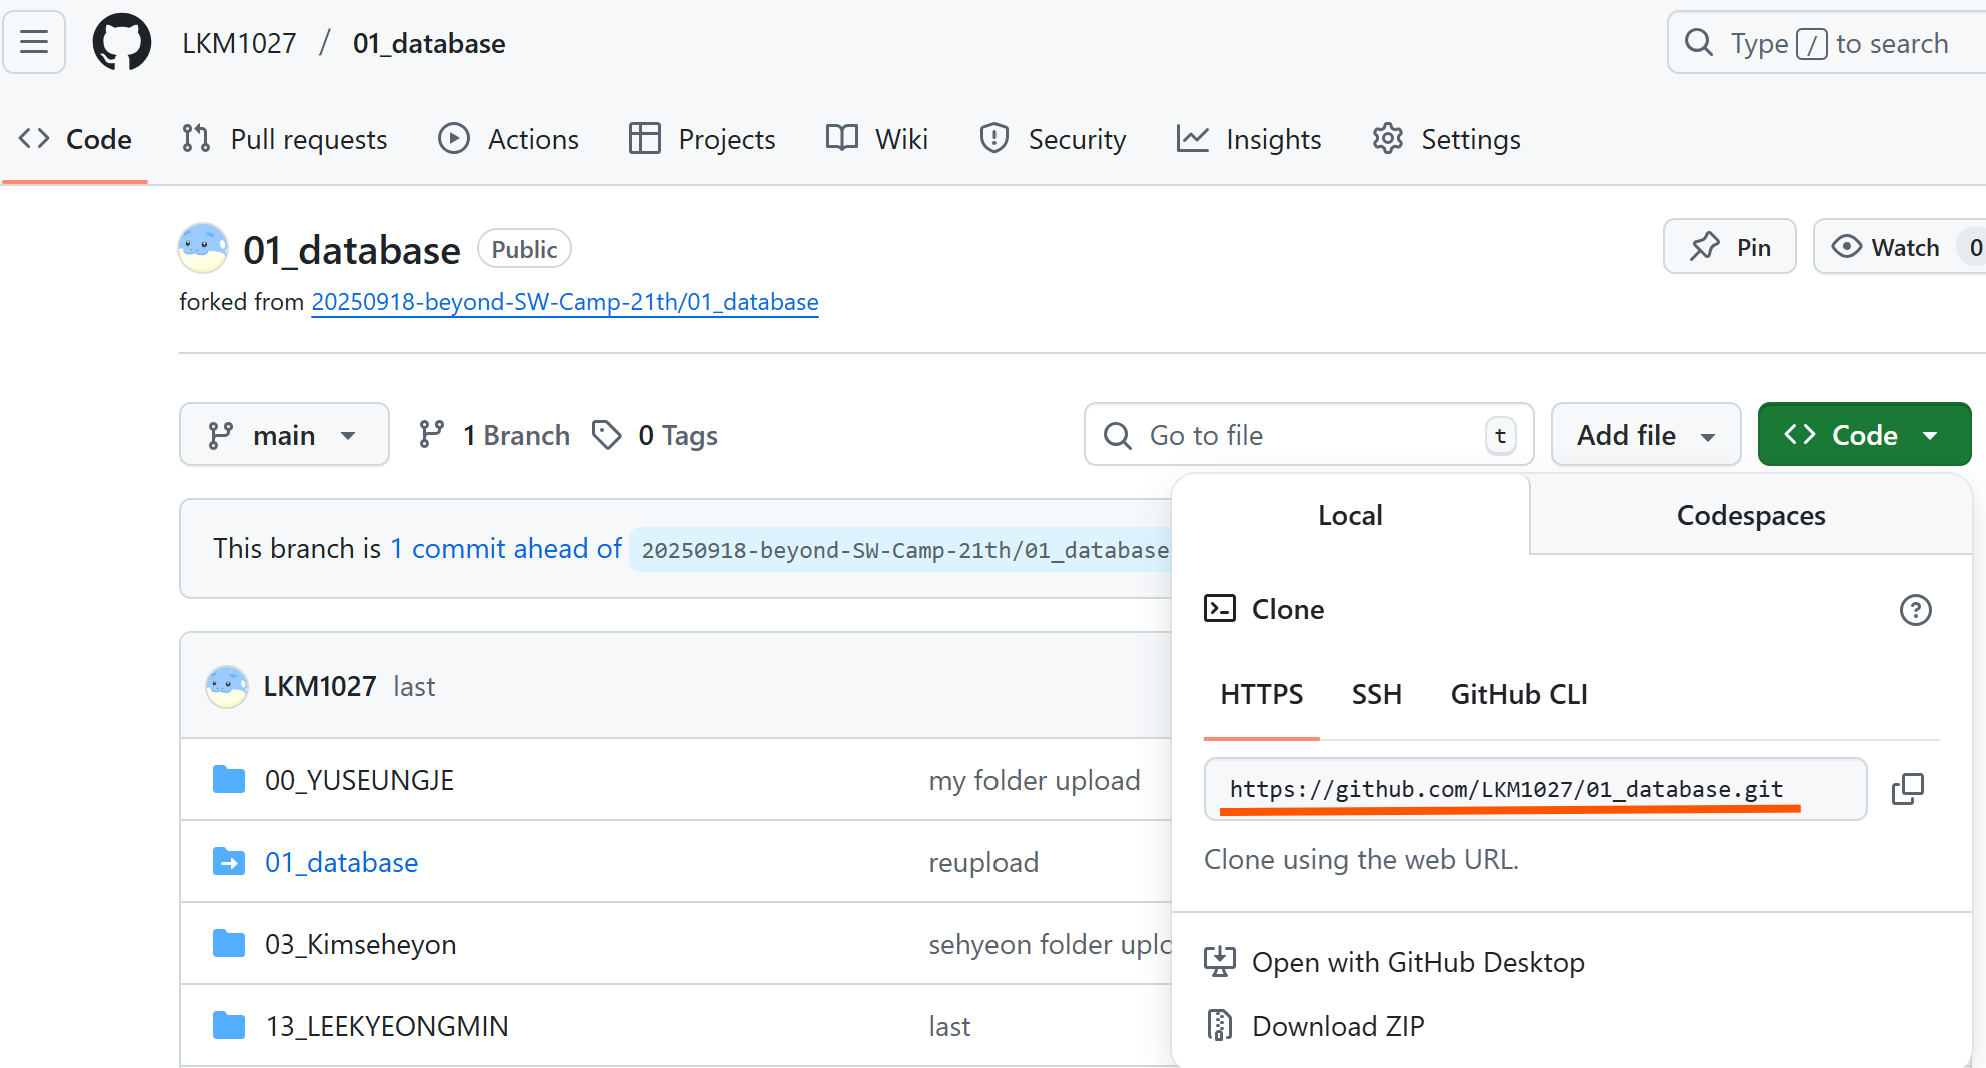
Task: Click the 01_database repository title heading
Action: [352, 249]
